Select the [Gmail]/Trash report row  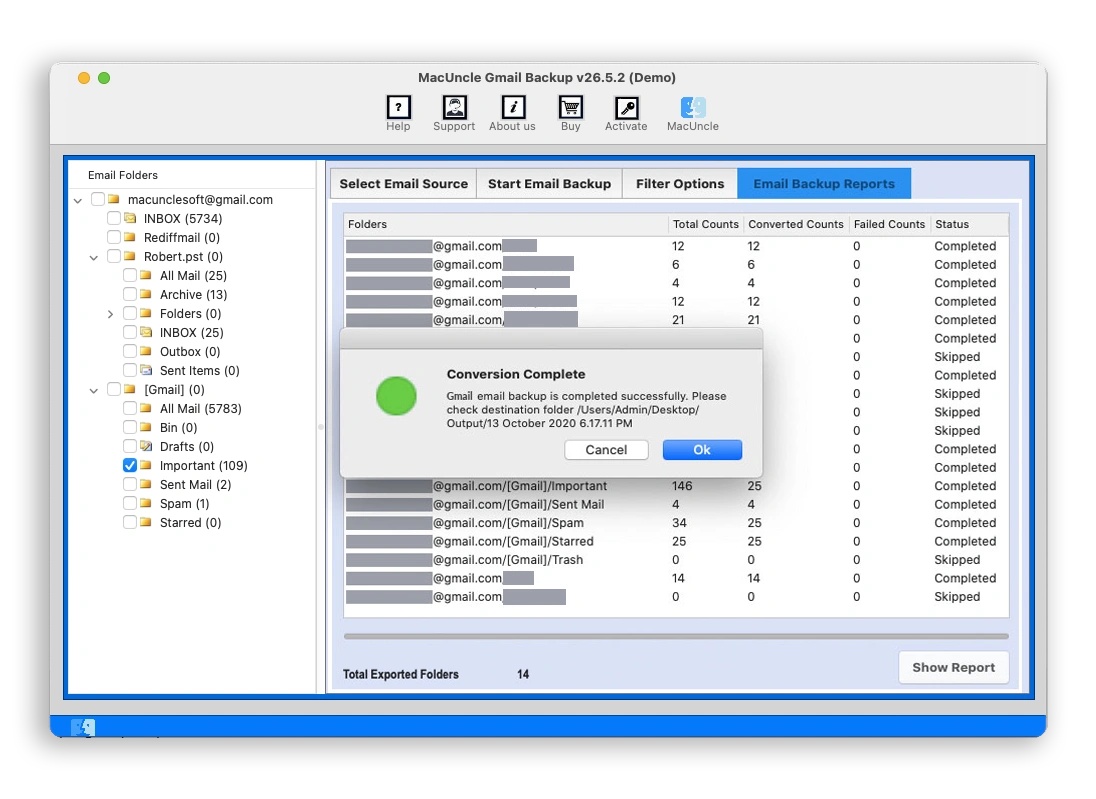pos(676,560)
